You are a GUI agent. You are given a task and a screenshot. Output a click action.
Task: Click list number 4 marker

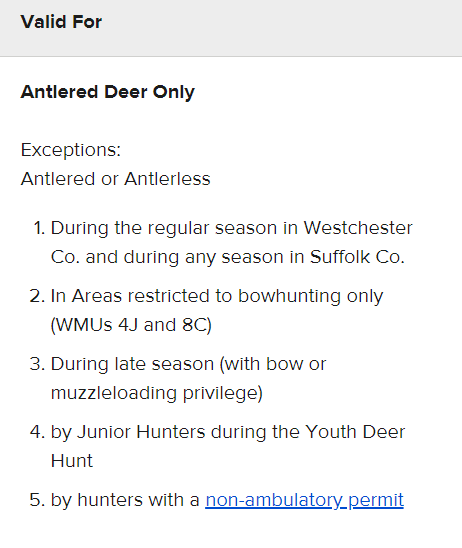(x=38, y=432)
